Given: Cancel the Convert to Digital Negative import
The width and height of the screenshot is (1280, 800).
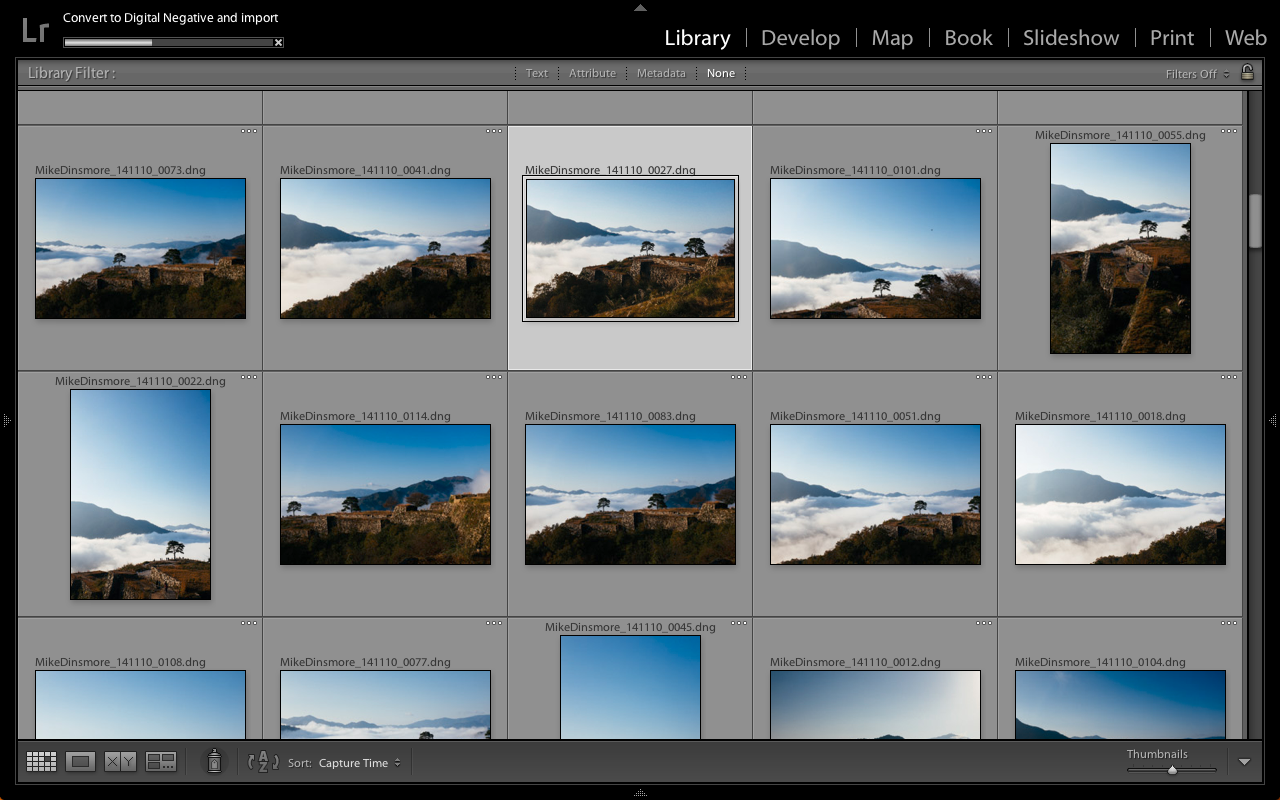Looking at the screenshot, I should click(x=278, y=42).
